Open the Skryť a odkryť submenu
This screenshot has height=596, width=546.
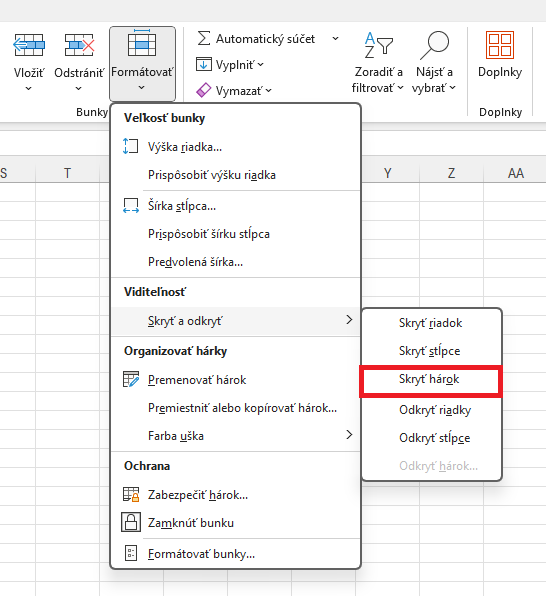(236, 321)
